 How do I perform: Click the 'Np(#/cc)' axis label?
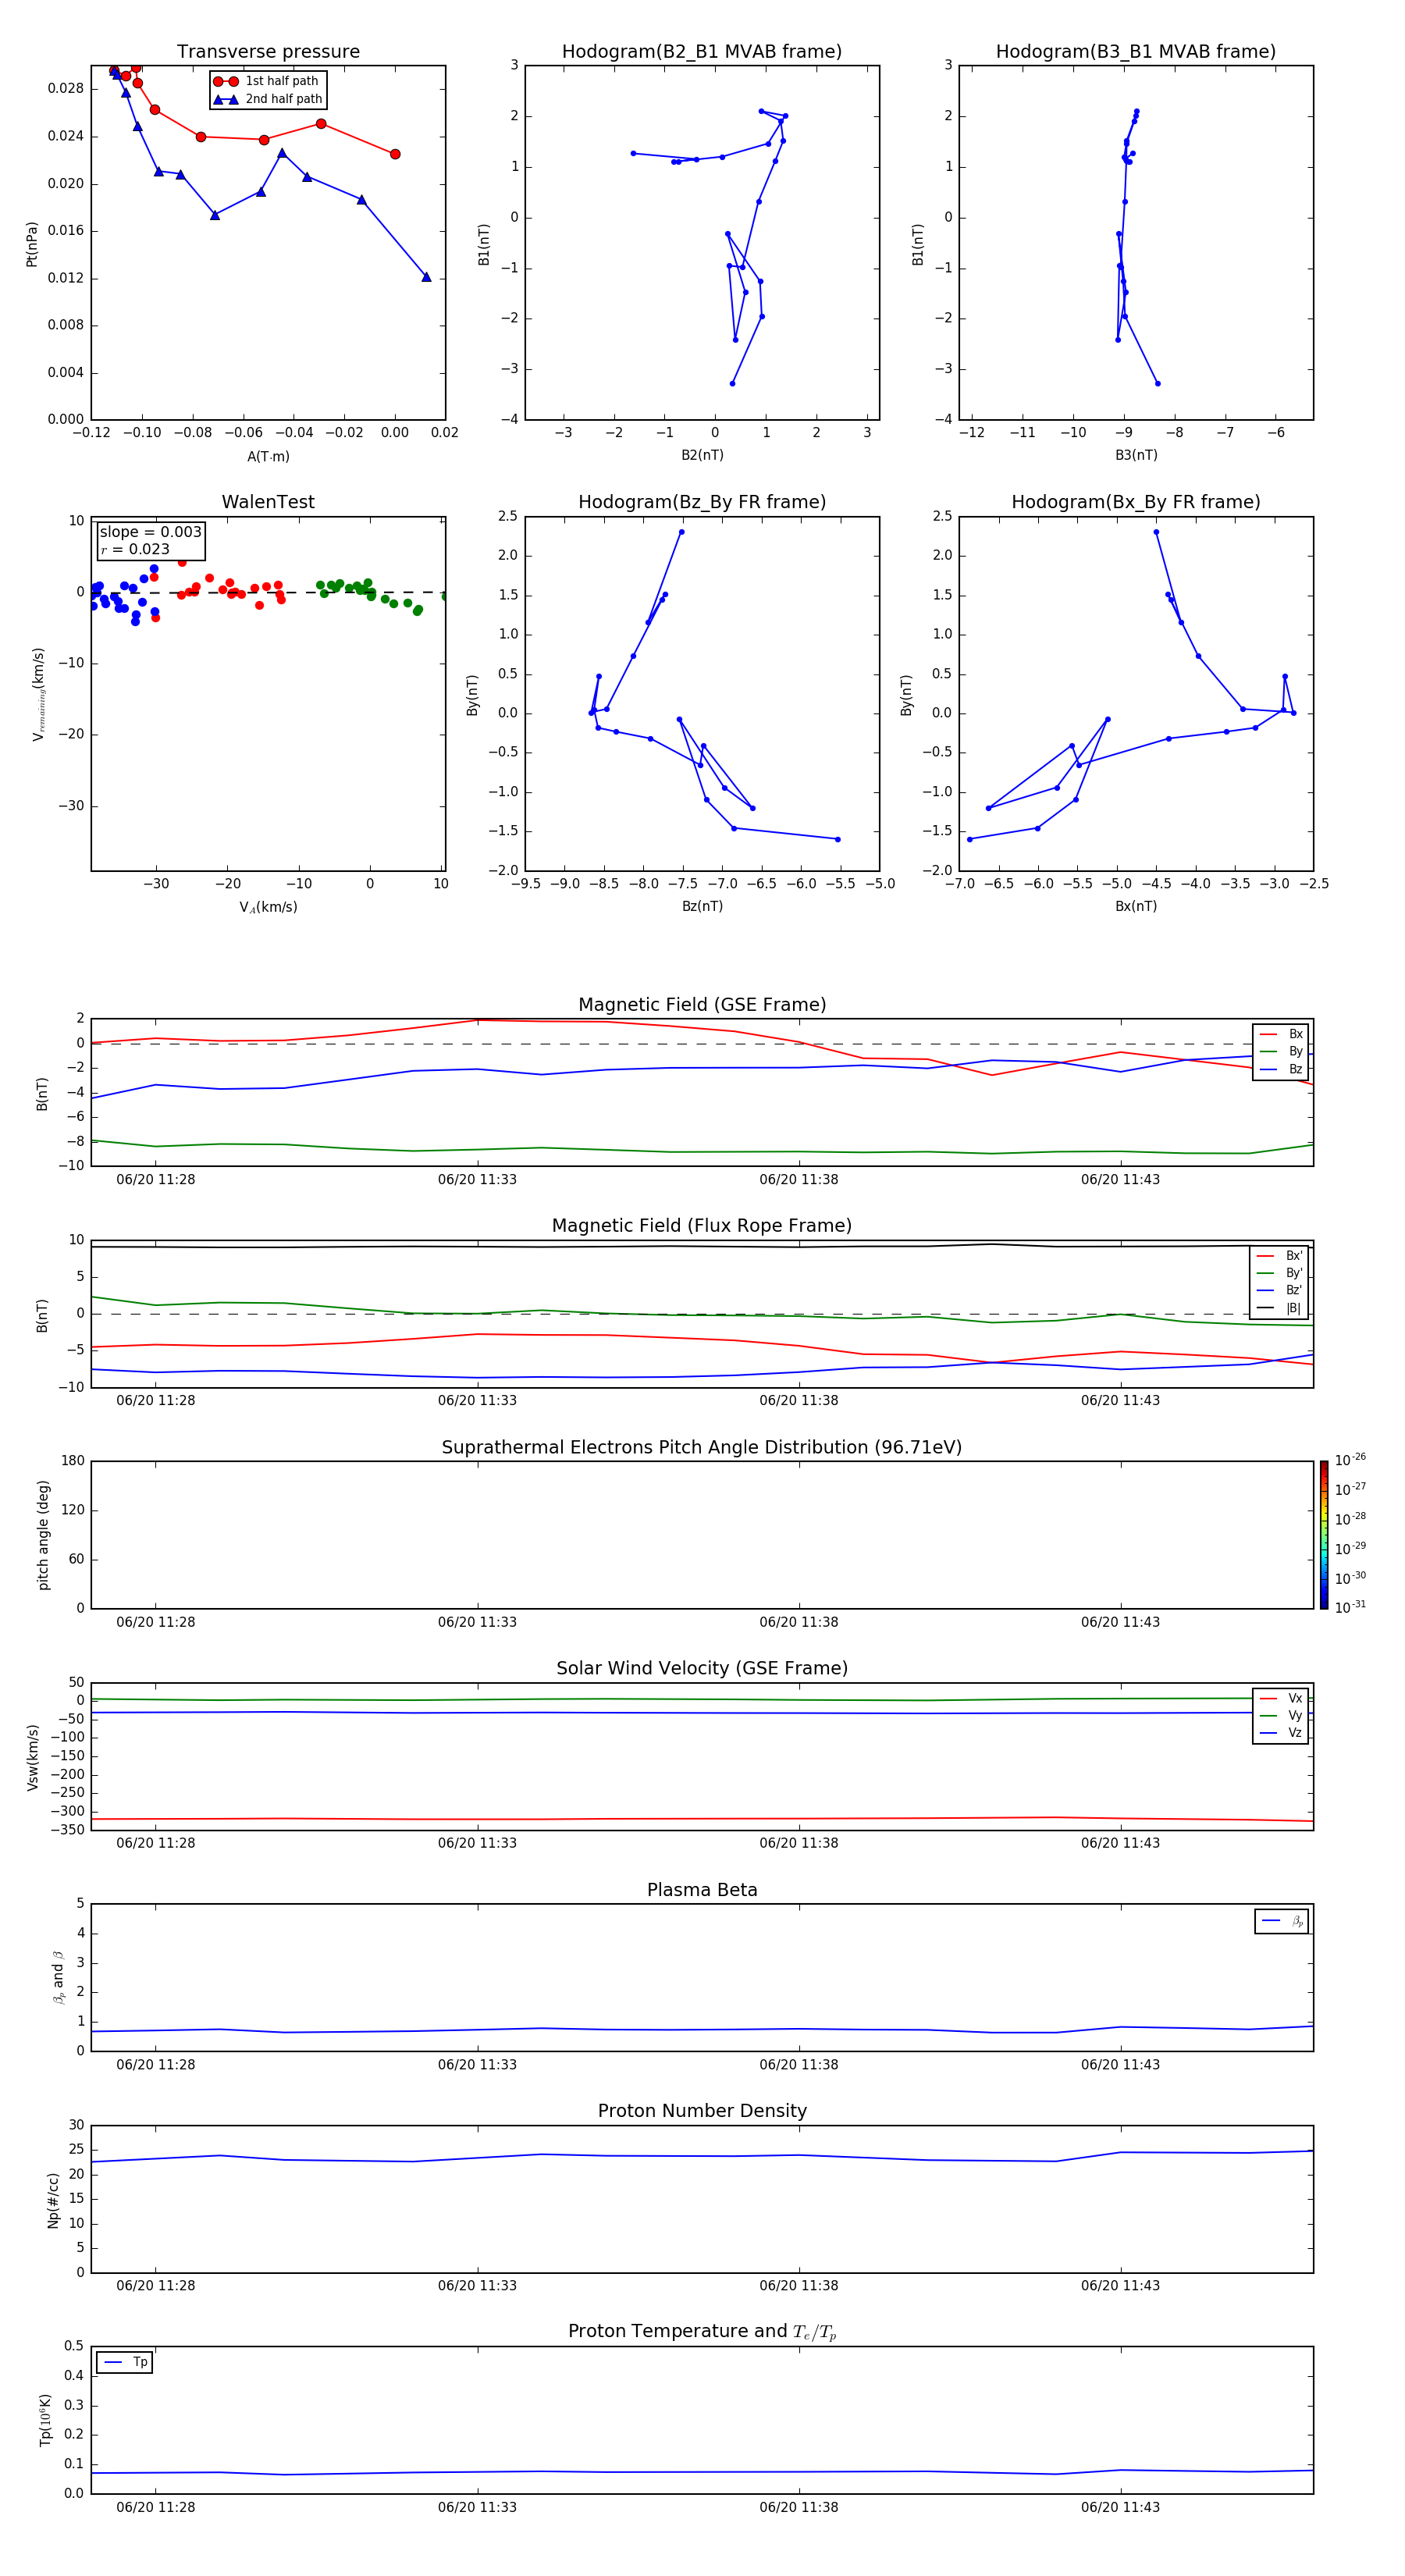(x=53, y=2199)
